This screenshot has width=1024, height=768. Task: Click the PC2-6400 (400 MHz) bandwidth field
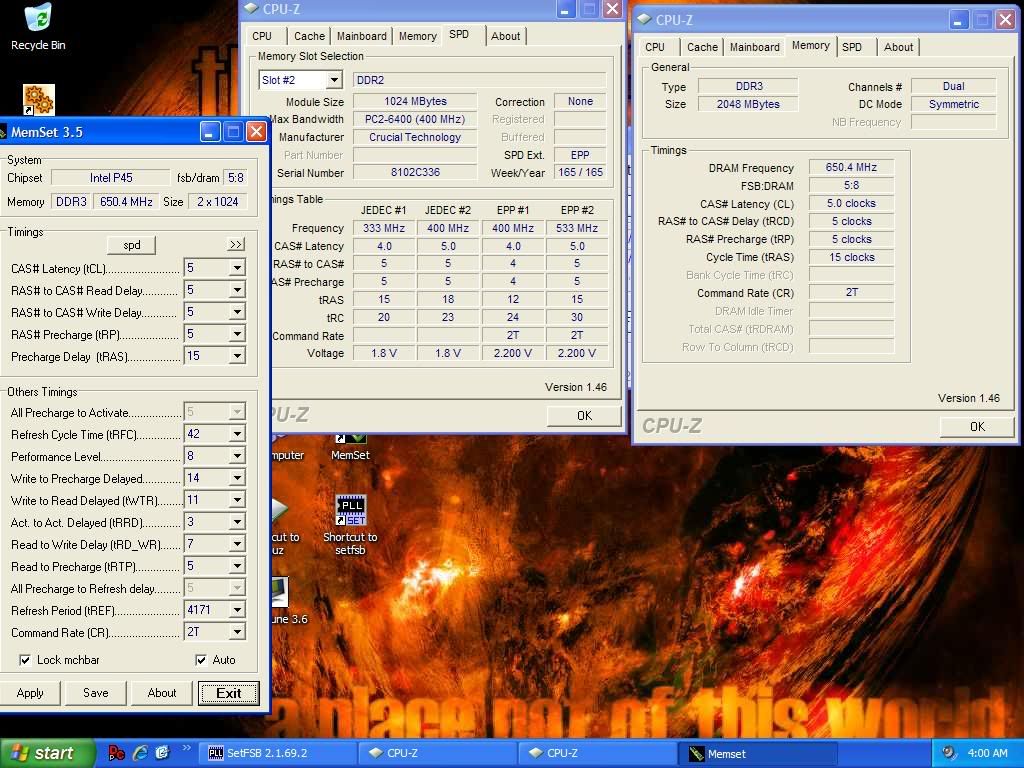click(x=415, y=120)
